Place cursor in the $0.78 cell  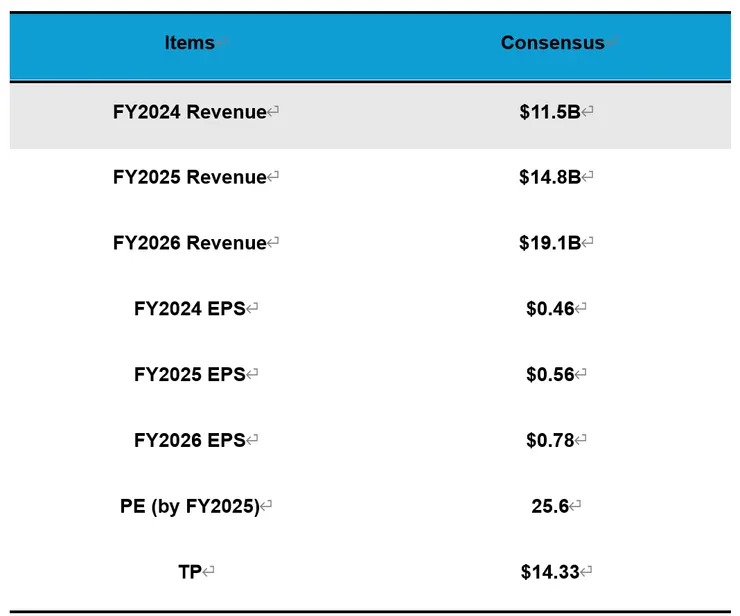tap(550, 440)
